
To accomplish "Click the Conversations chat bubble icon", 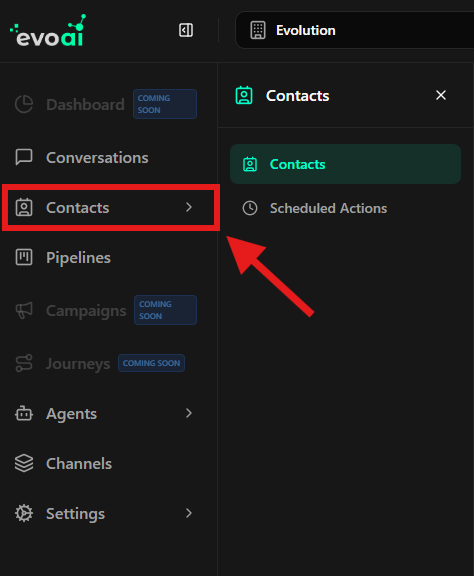I will point(24,158).
